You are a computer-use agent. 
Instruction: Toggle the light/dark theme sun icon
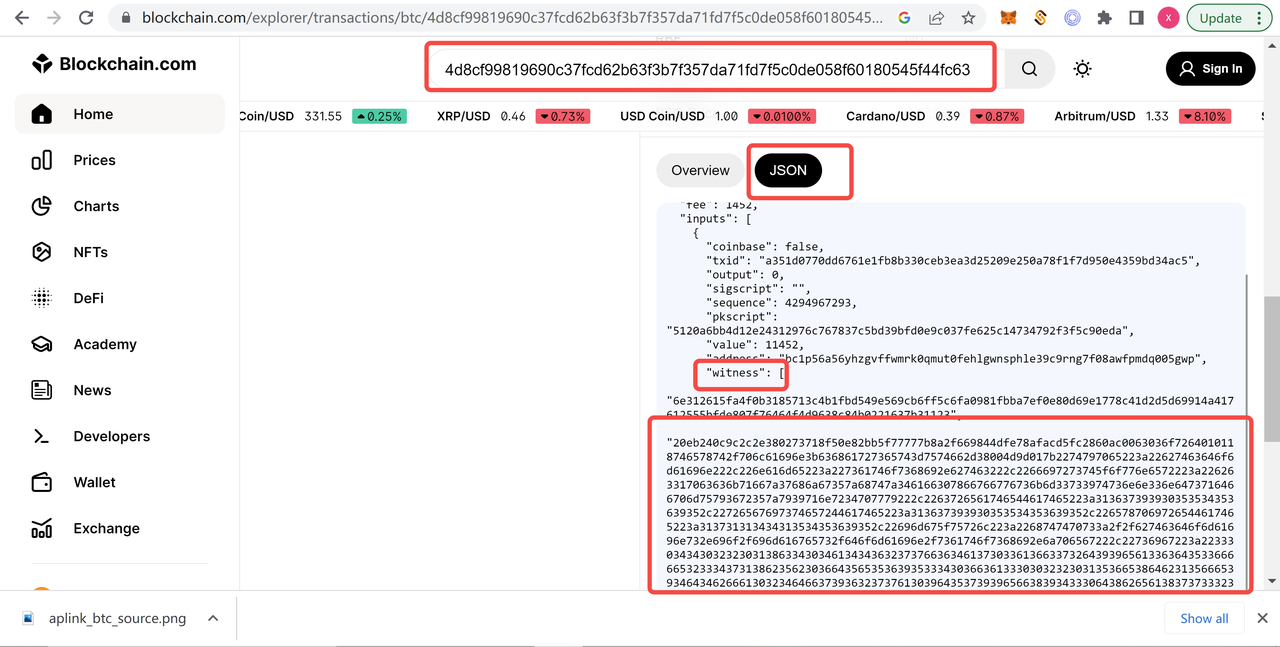tap(1082, 68)
